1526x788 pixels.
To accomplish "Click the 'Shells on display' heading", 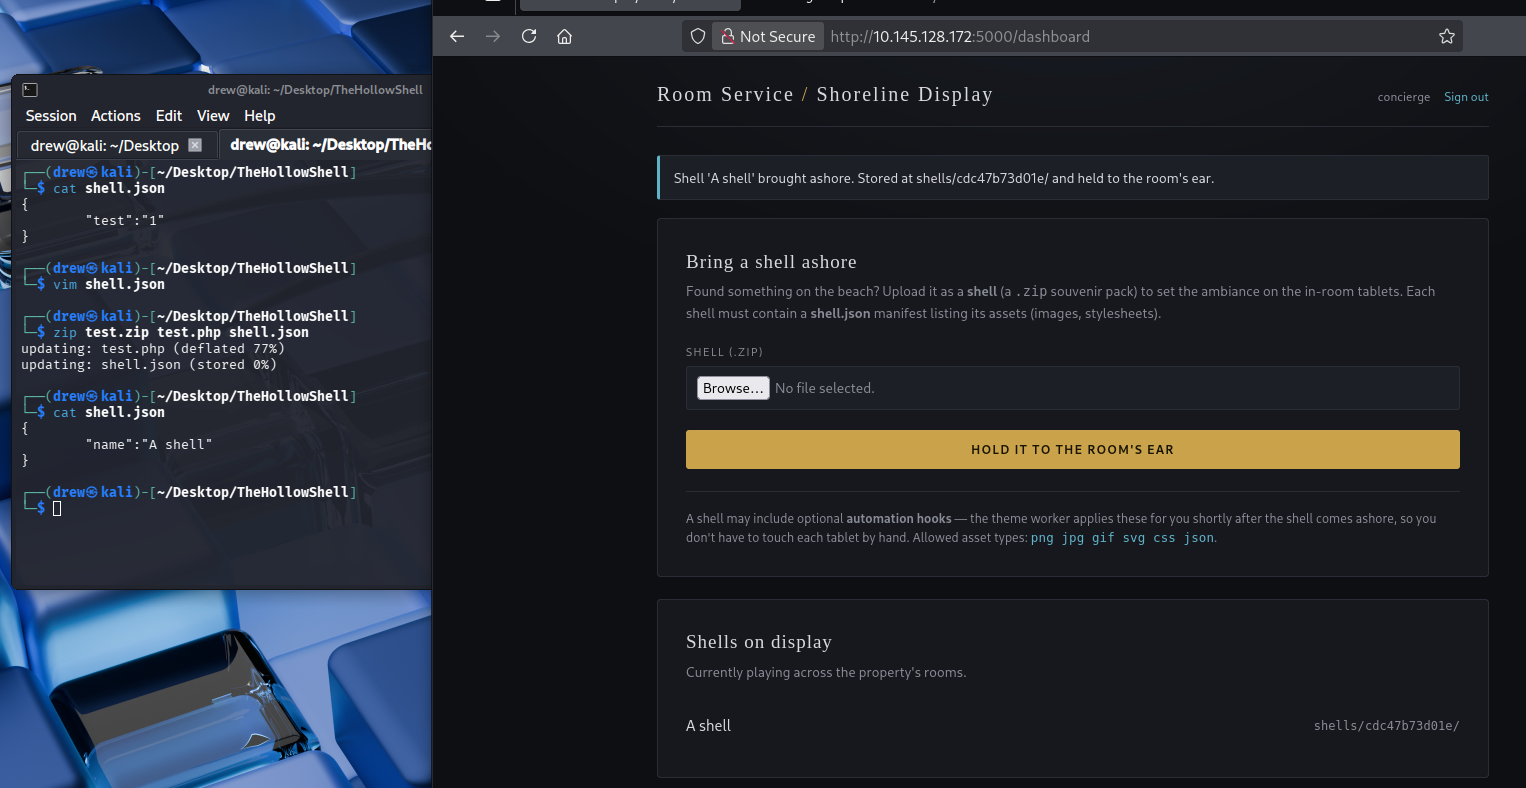I will [x=759, y=642].
